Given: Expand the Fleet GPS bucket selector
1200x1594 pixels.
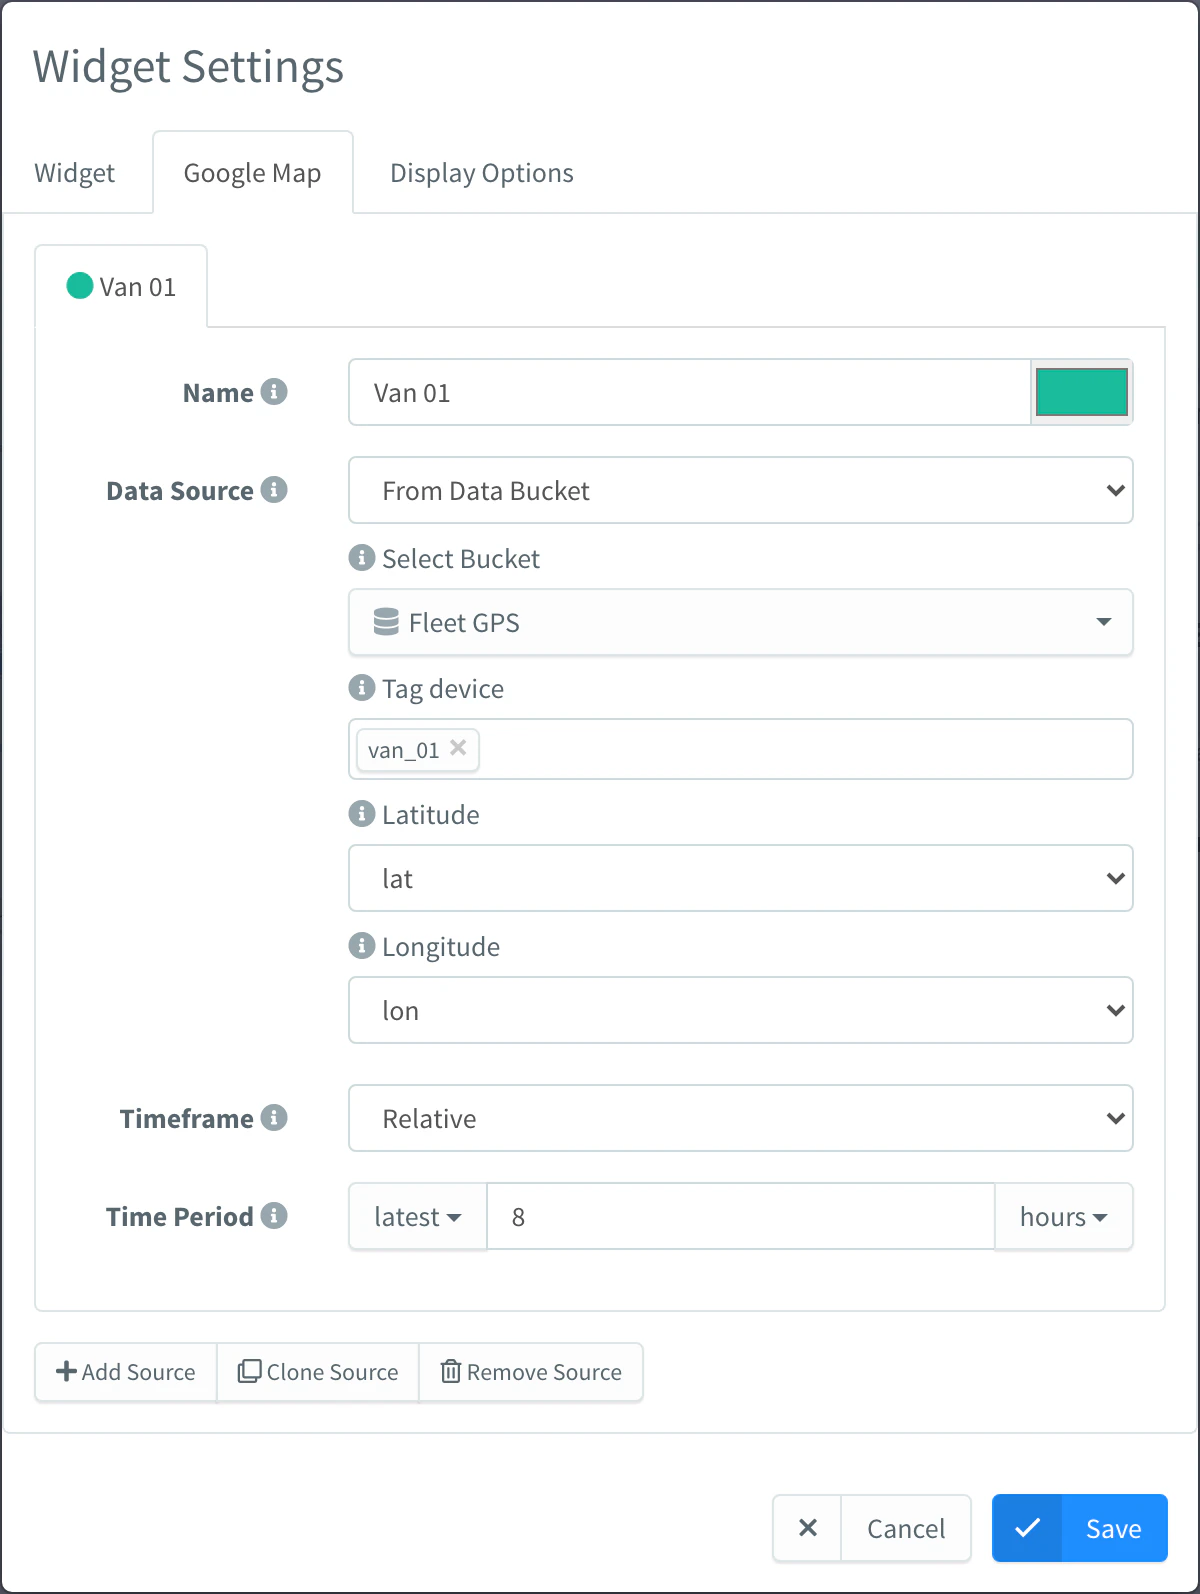Looking at the screenshot, I should point(741,622).
